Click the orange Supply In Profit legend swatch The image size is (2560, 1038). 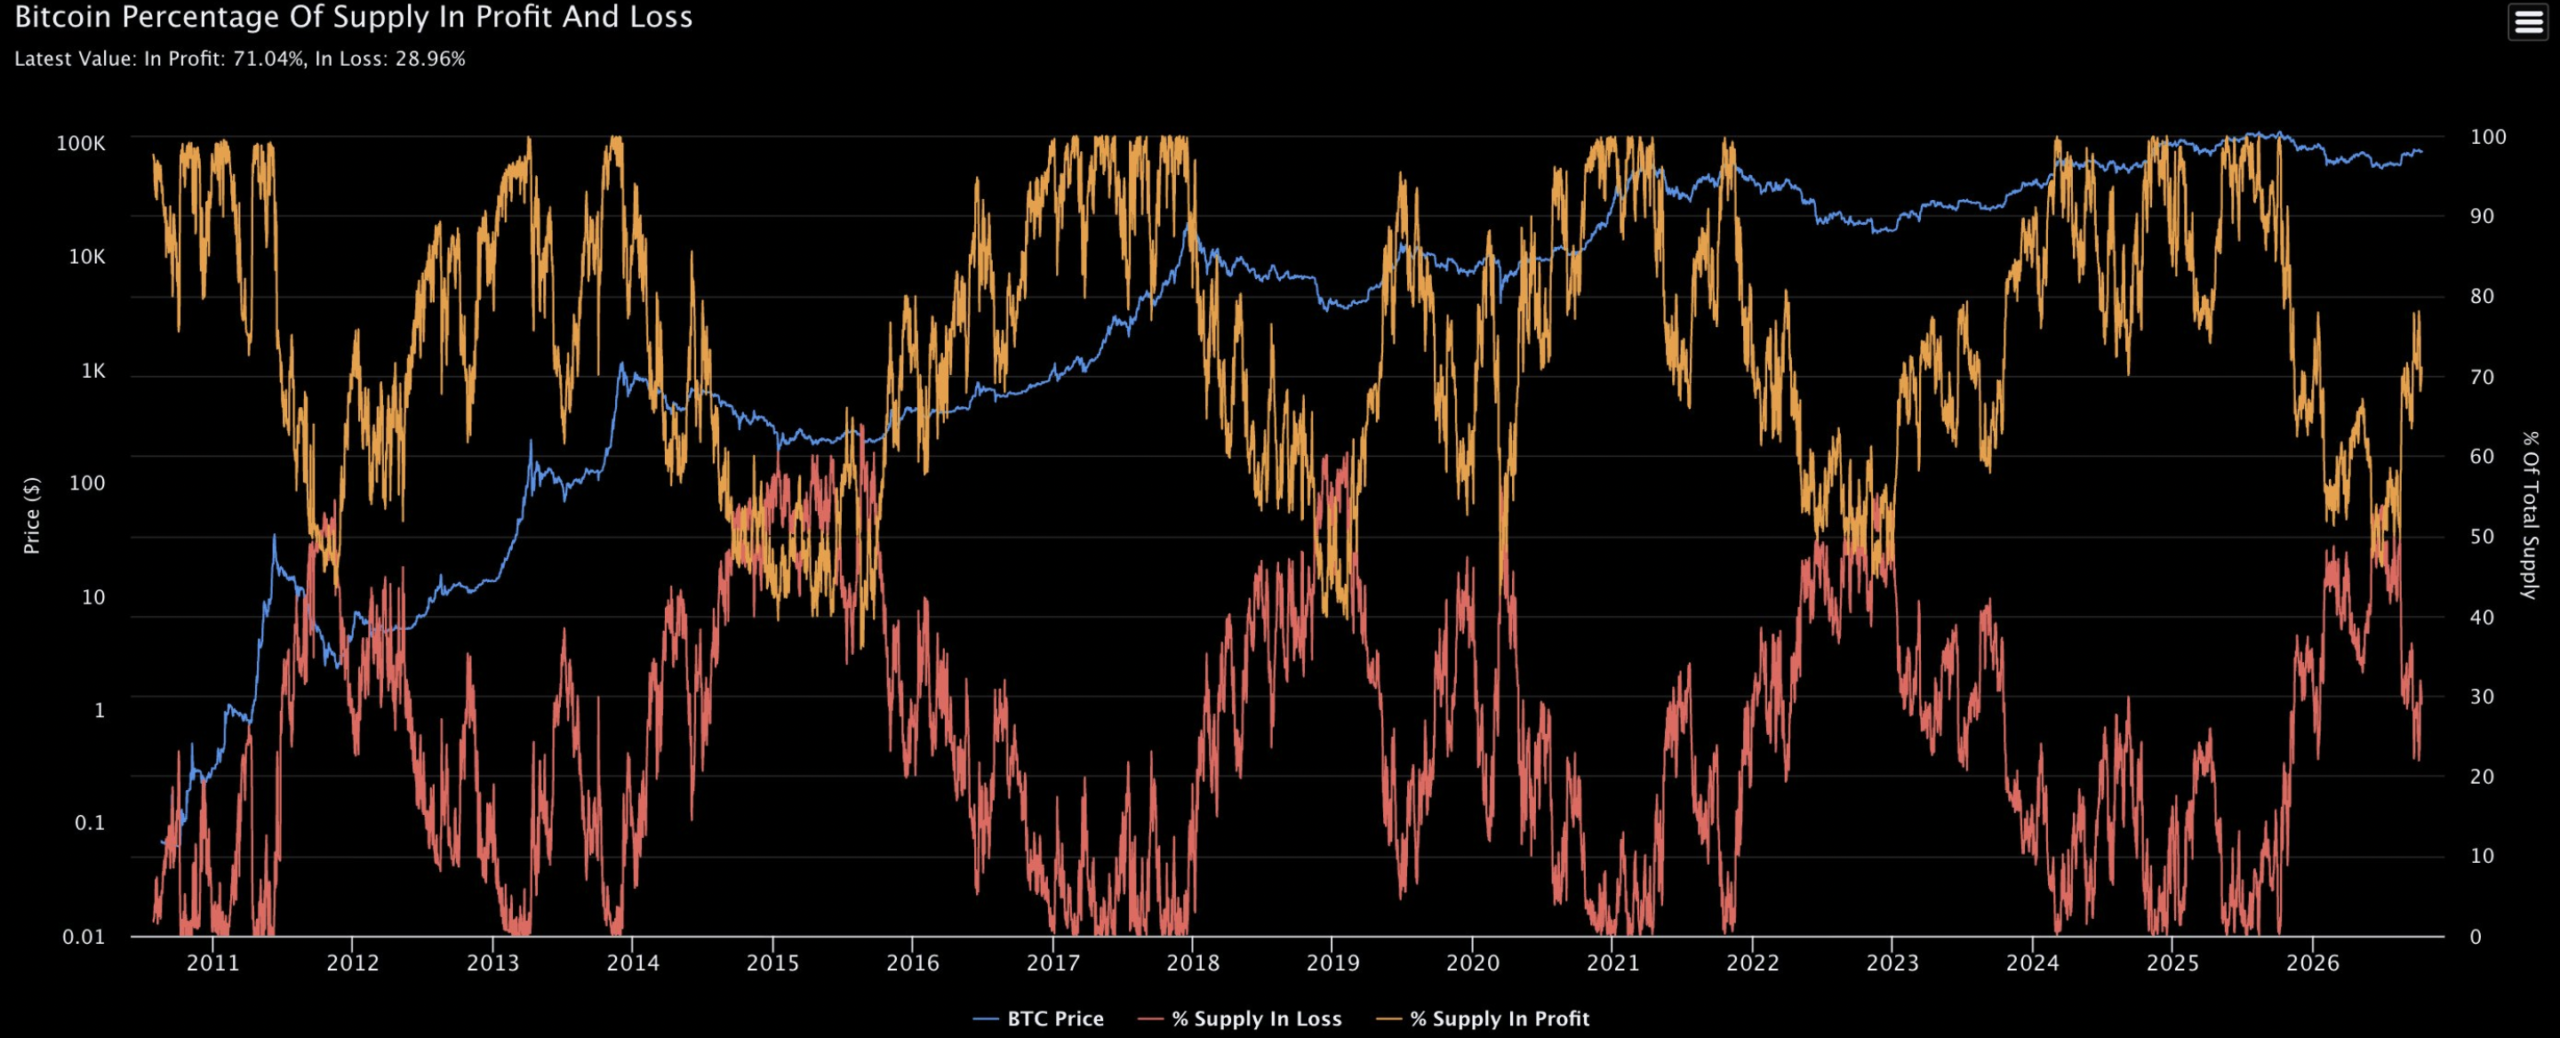coord(1389,1019)
